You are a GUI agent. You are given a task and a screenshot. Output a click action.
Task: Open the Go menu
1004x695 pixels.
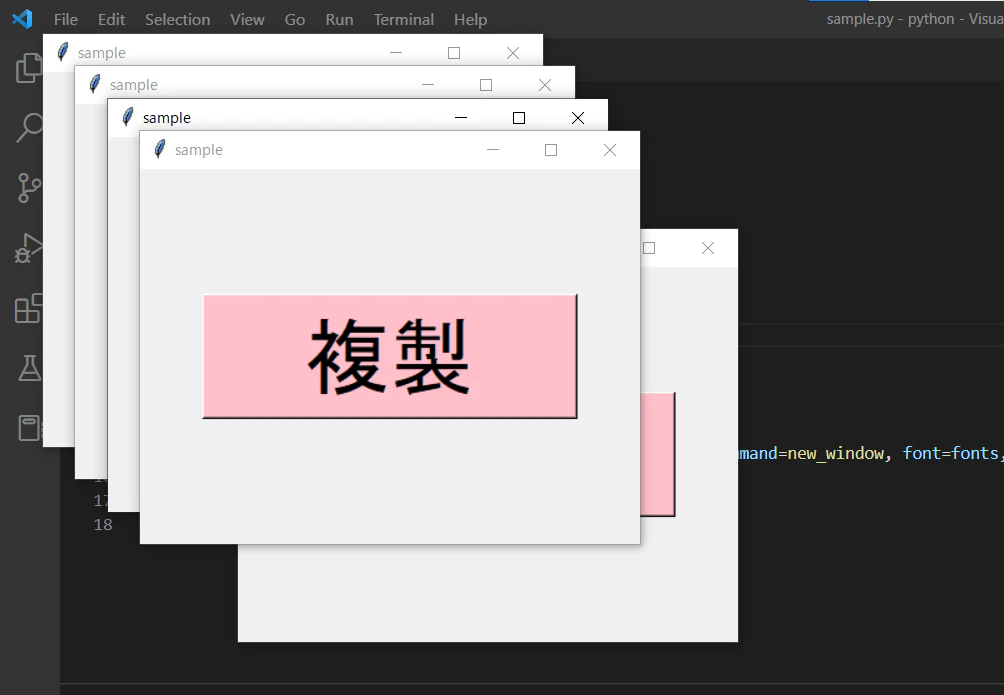click(295, 19)
